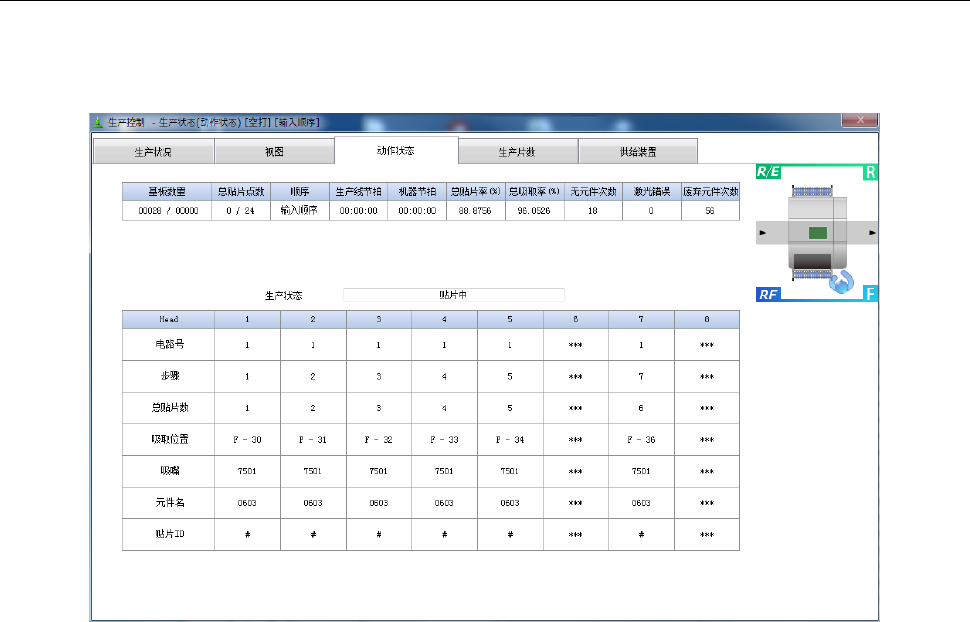Click the 基板数量 column header
970x622 pixels.
[x=167, y=192]
